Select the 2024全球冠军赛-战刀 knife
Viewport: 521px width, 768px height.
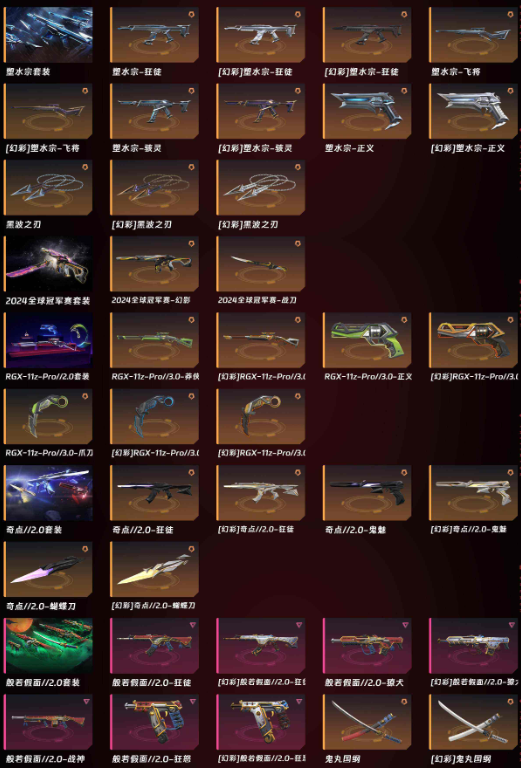tap(261, 264)
